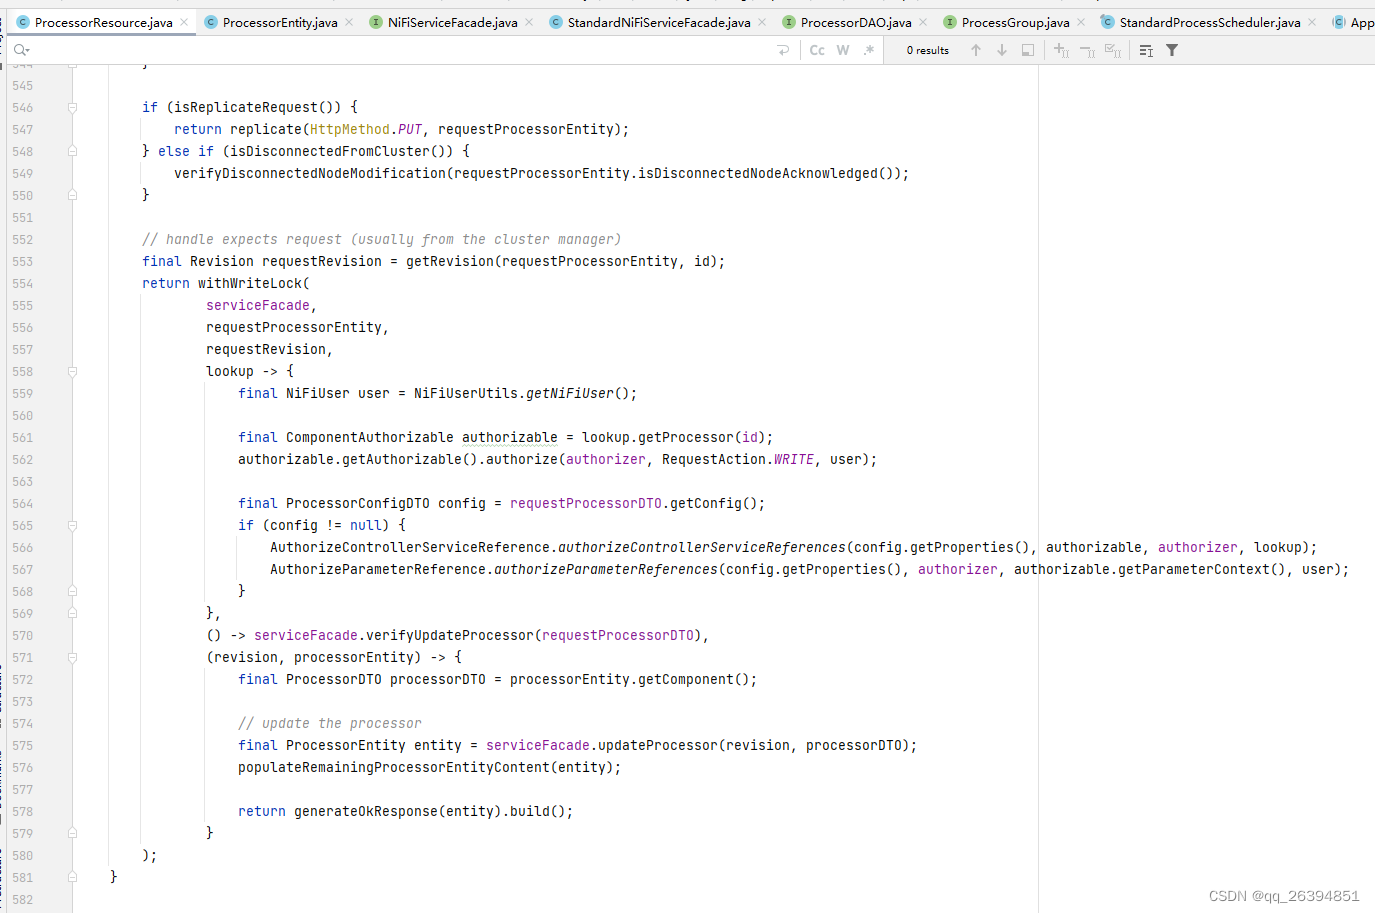Go to previous occurrence arrow
The image size is (1375, 913).
(x=976, y=50)
